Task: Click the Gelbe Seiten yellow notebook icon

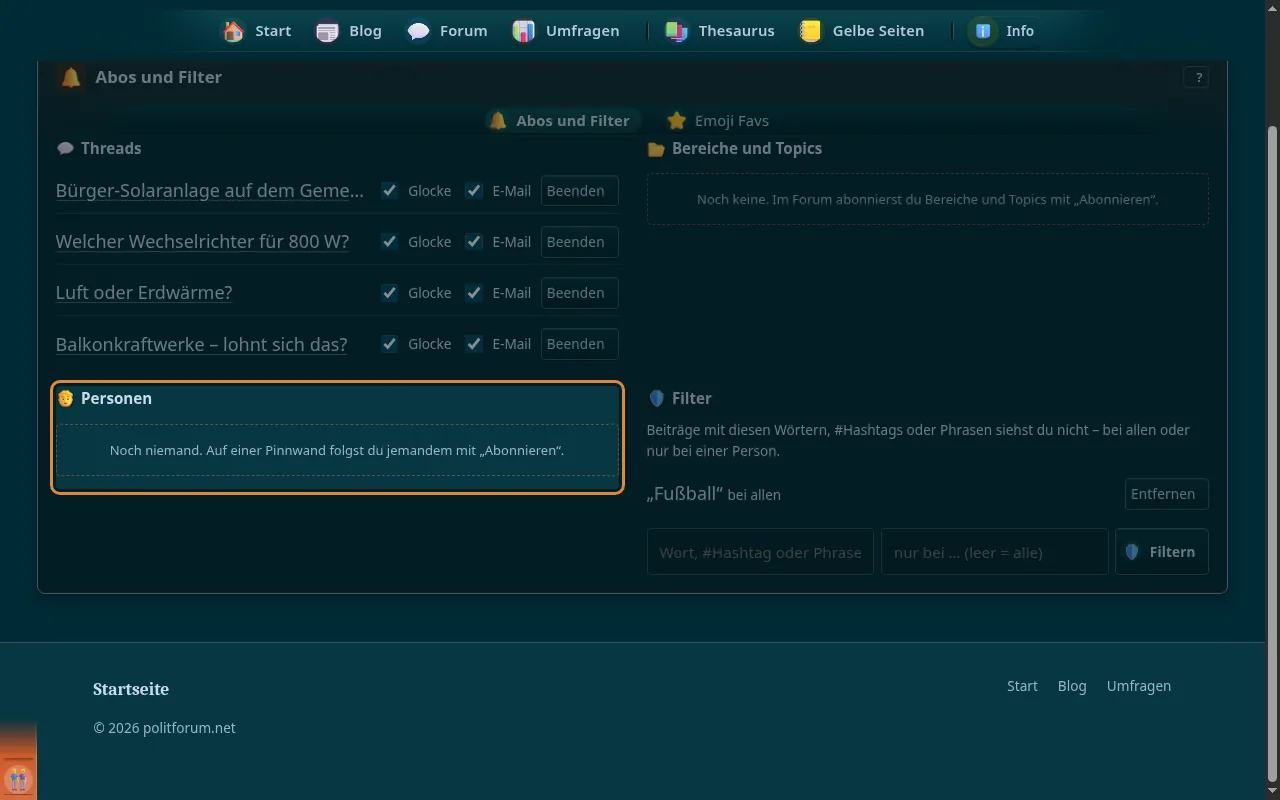Action: tap(810, 31)
